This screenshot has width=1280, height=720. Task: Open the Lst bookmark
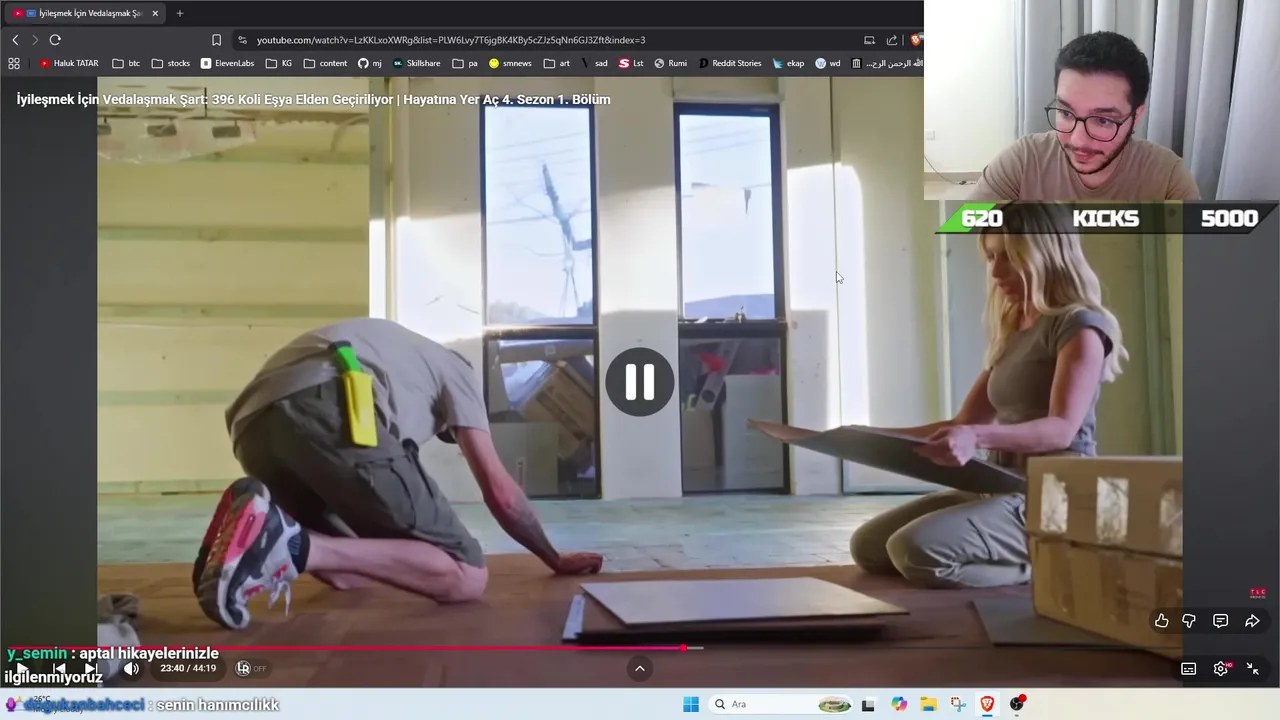(631, 63)
